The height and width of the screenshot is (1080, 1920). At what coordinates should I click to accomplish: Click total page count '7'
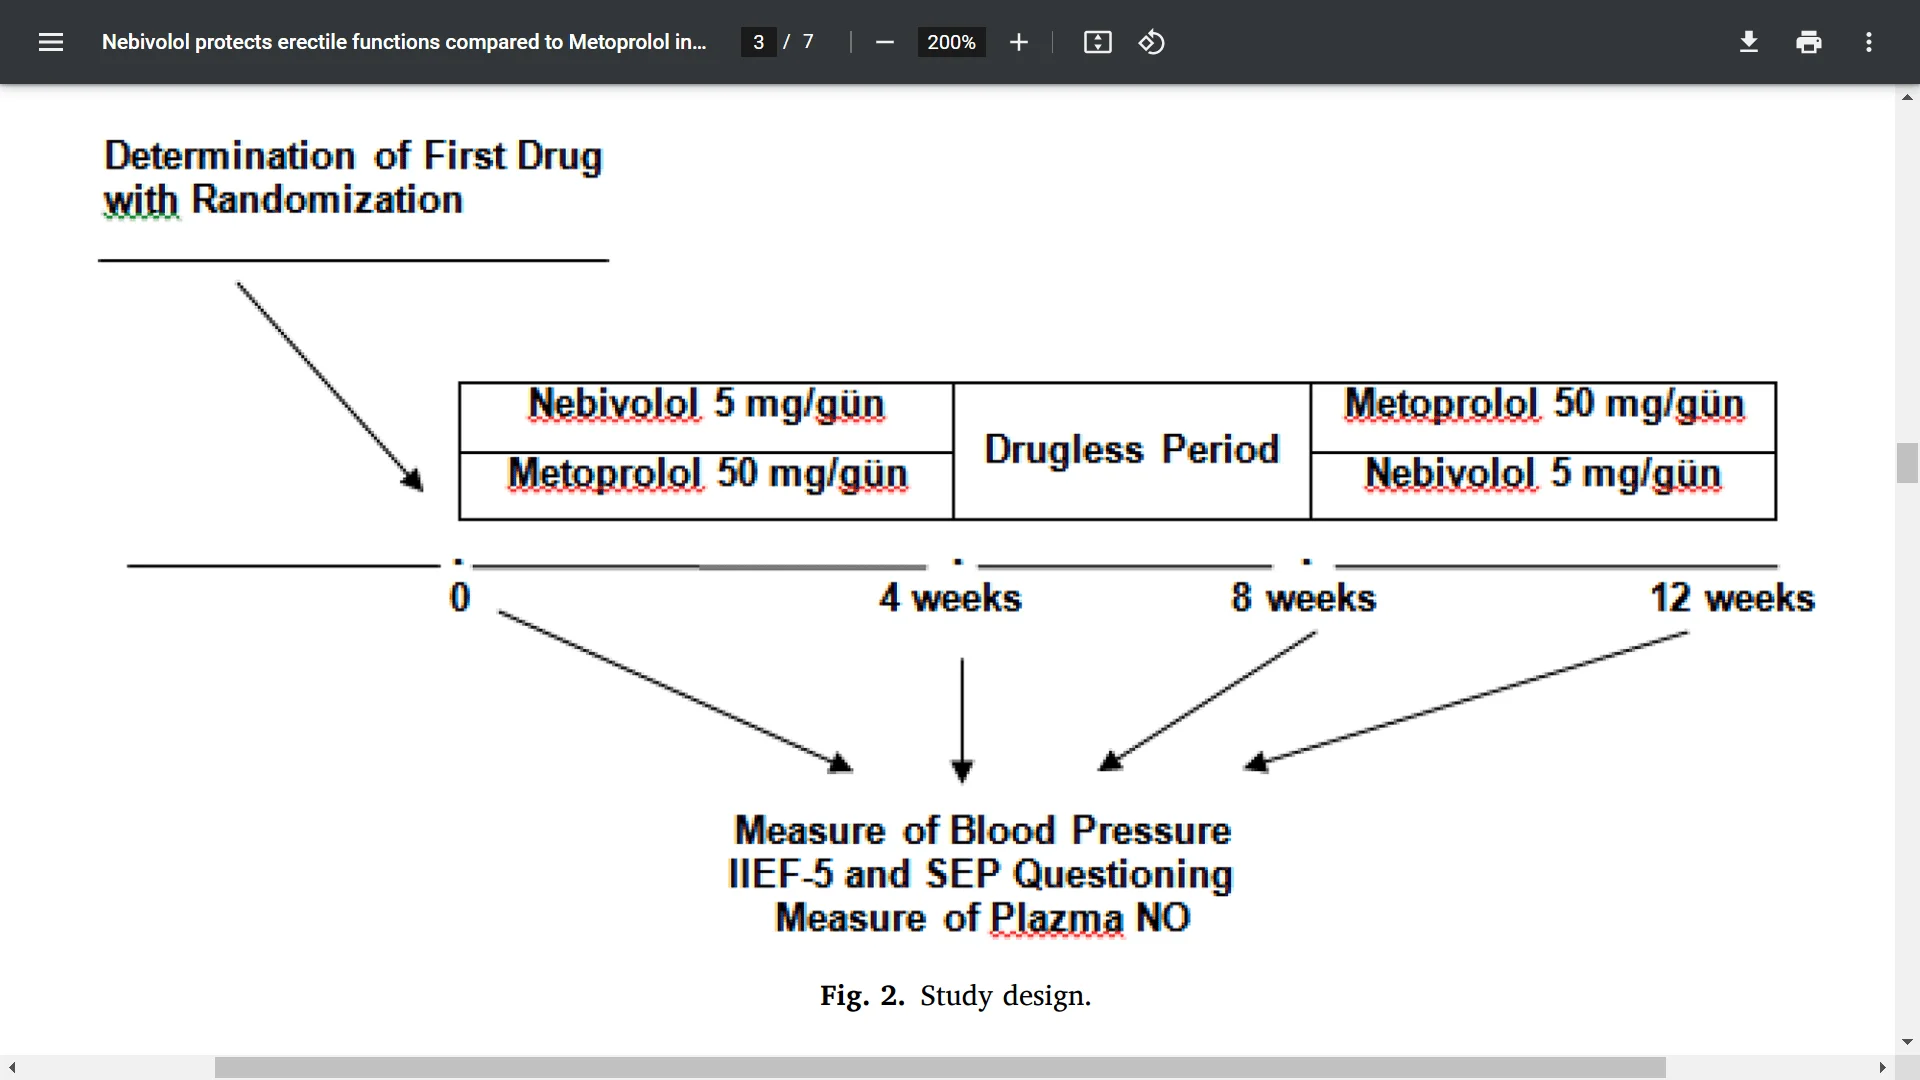pyautogui.click(x=808, y=42)
